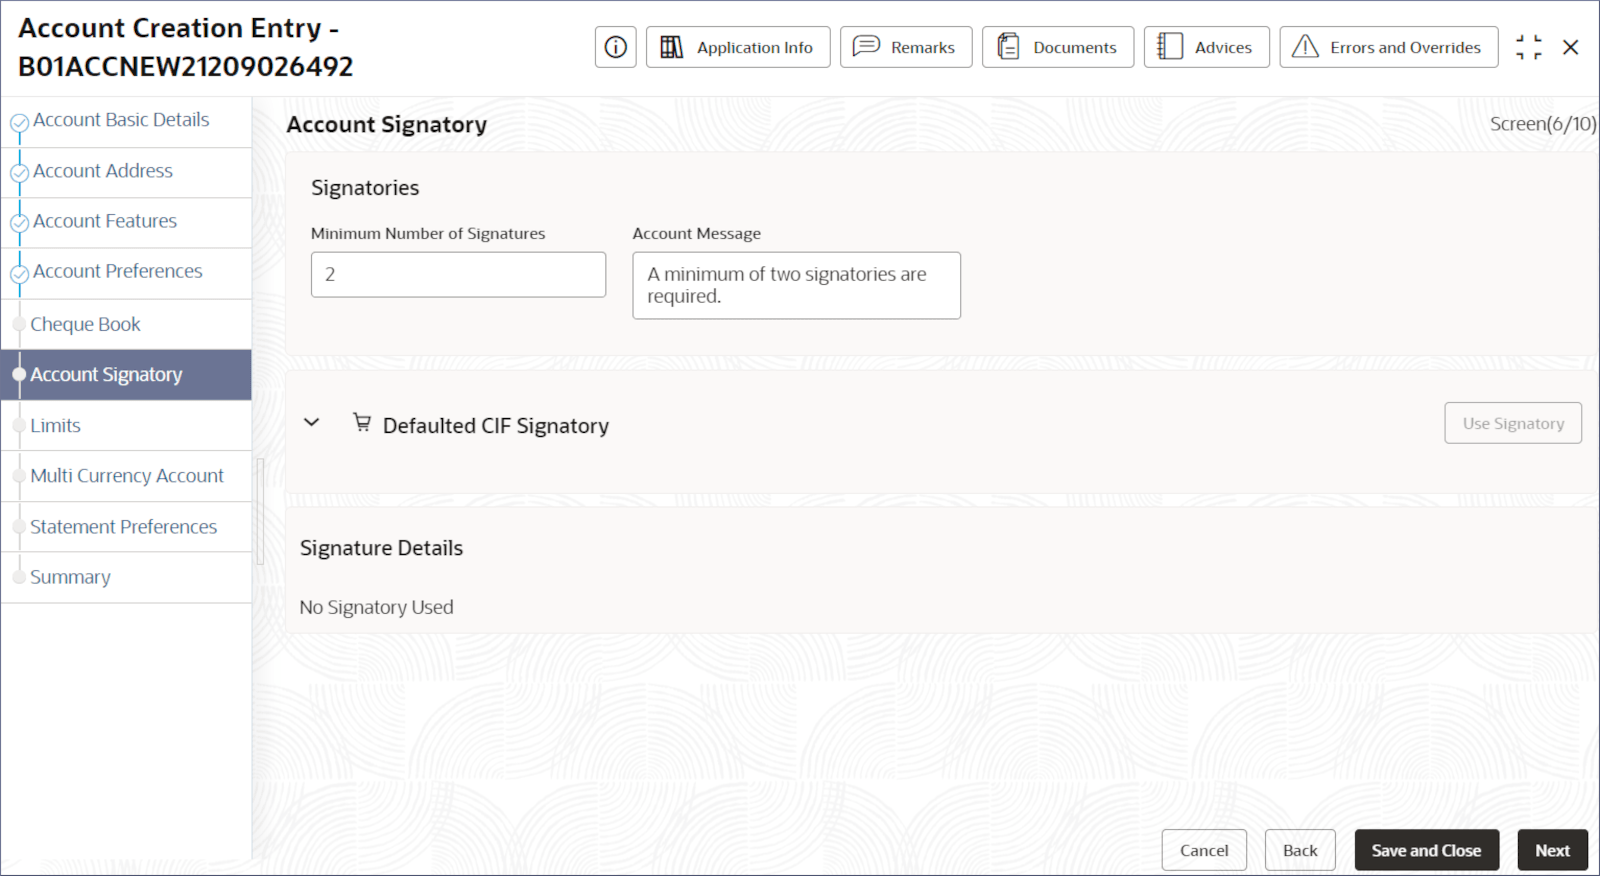This screenshot has width=1600, height=876.
Task: Click the cart icon beside Defaulted CIF Signatory
Action: 362,423
